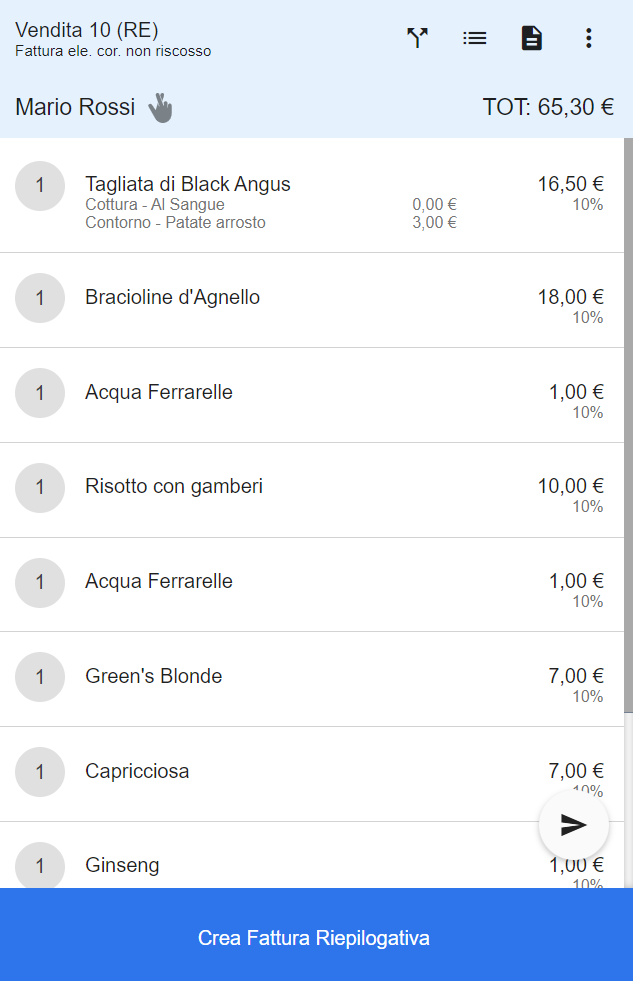Click quantity circle for Bracioline d'Agnello
The width and height of the screenshot is (633, 981).
tap(40, 298)
